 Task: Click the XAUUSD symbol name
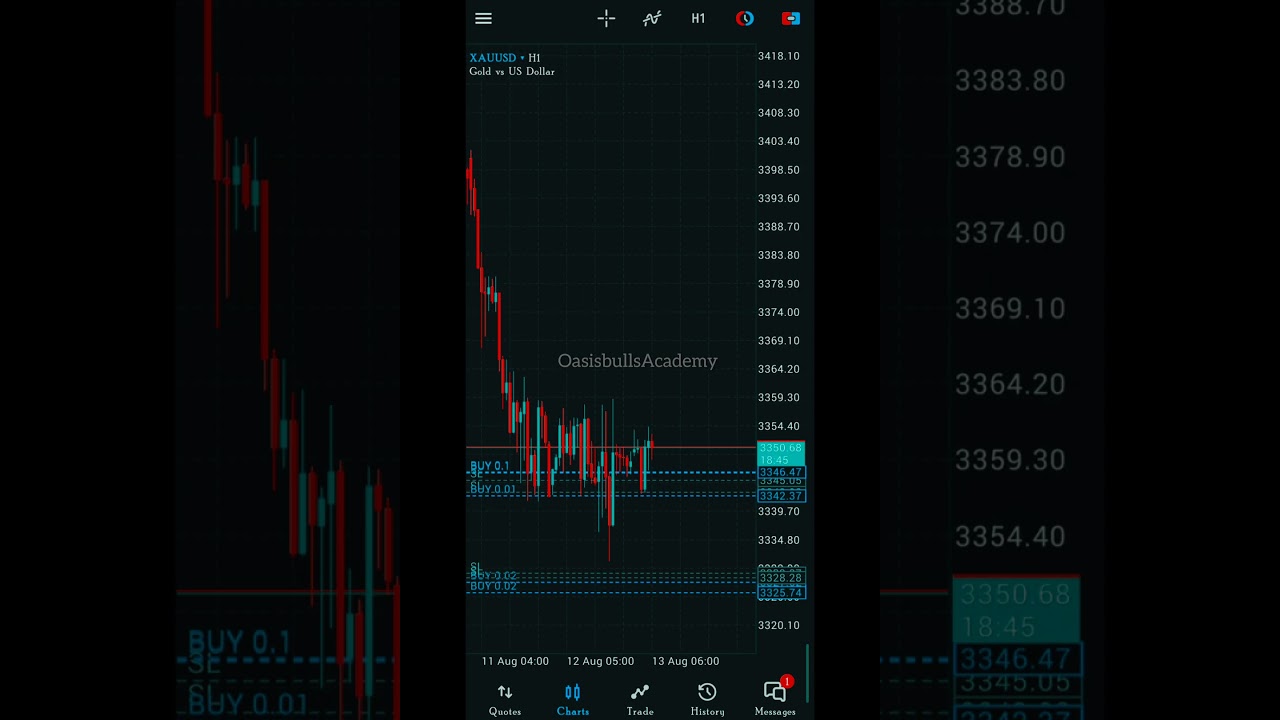click(493, 58)
